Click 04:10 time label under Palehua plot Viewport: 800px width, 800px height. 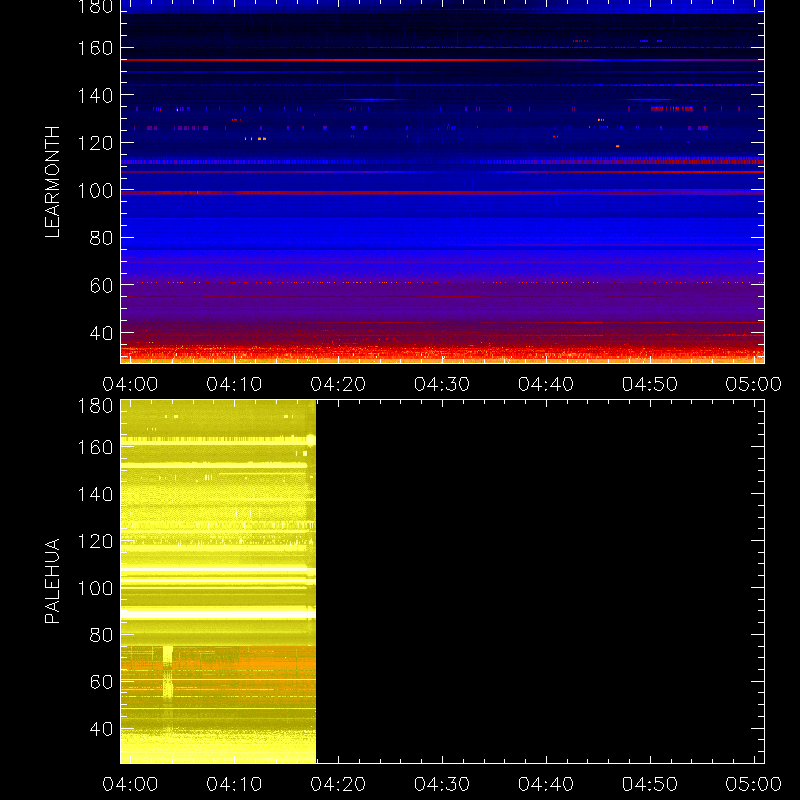(234, 784)
